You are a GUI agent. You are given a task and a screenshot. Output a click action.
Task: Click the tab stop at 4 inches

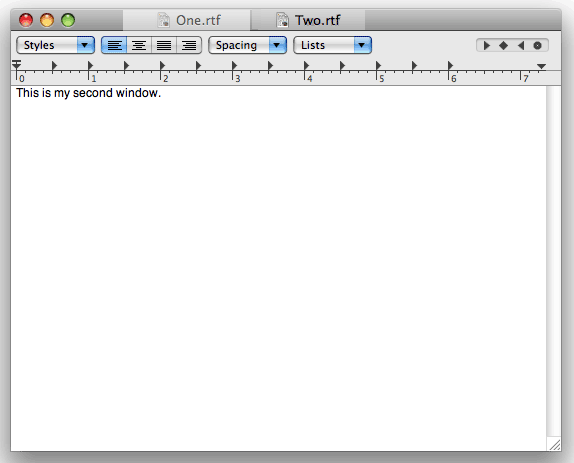coord(306,66)
